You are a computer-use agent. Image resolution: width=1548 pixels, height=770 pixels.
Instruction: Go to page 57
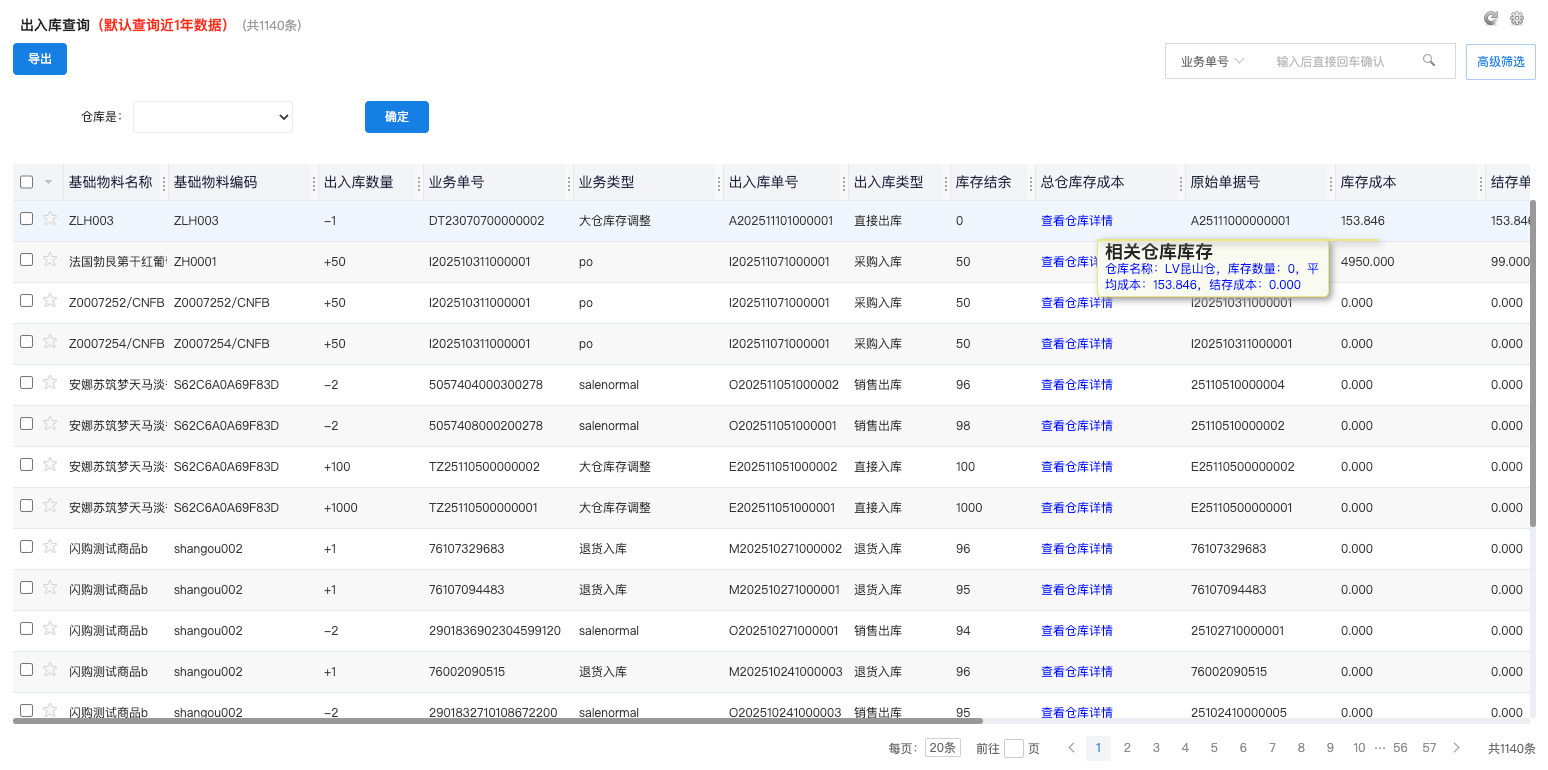click(x=1429, y=748)
